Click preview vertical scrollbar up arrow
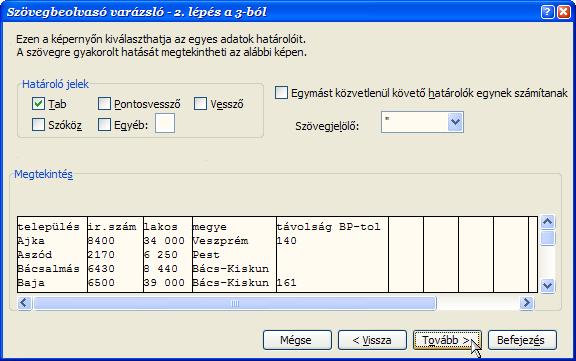This screenshot has width=576, height=361. coord(547,222)
